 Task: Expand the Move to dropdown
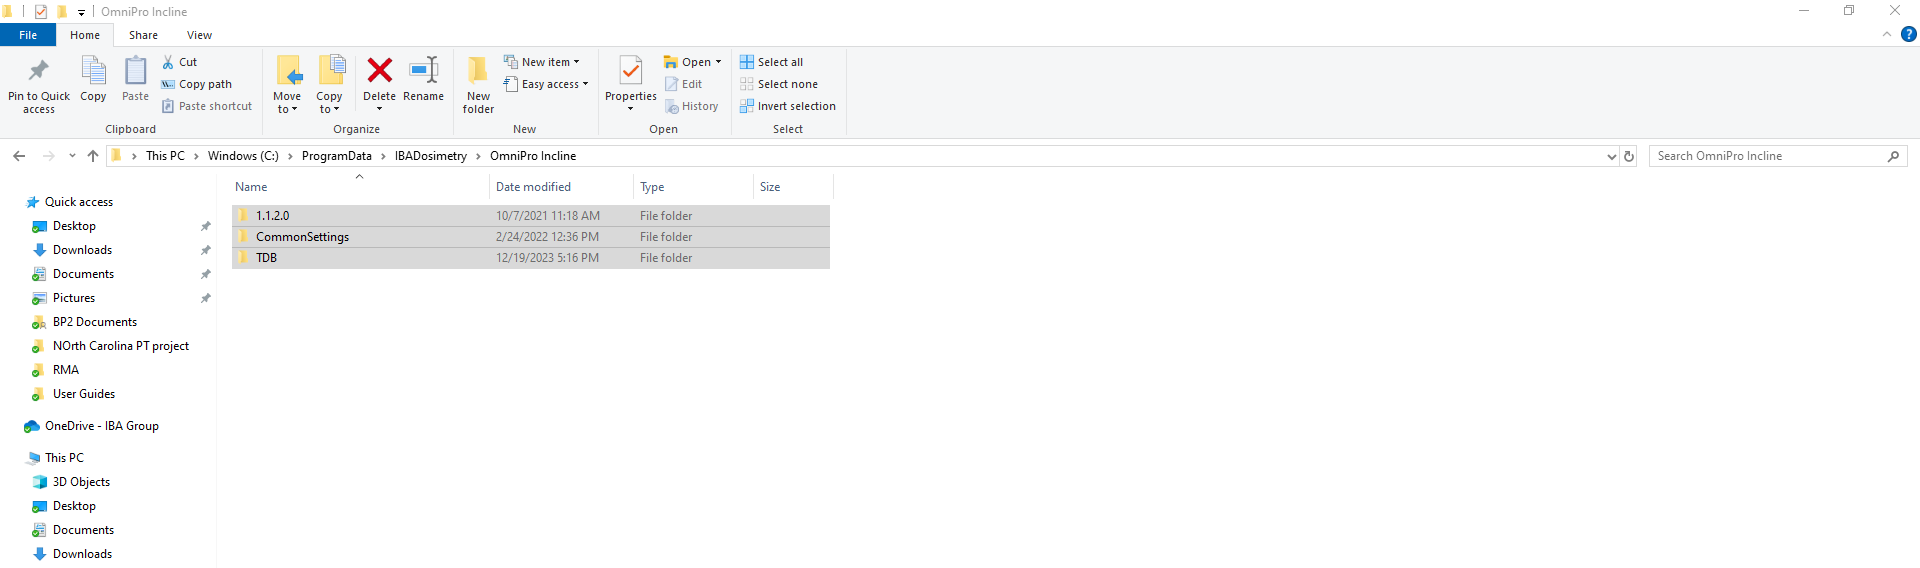click(287, 109)
